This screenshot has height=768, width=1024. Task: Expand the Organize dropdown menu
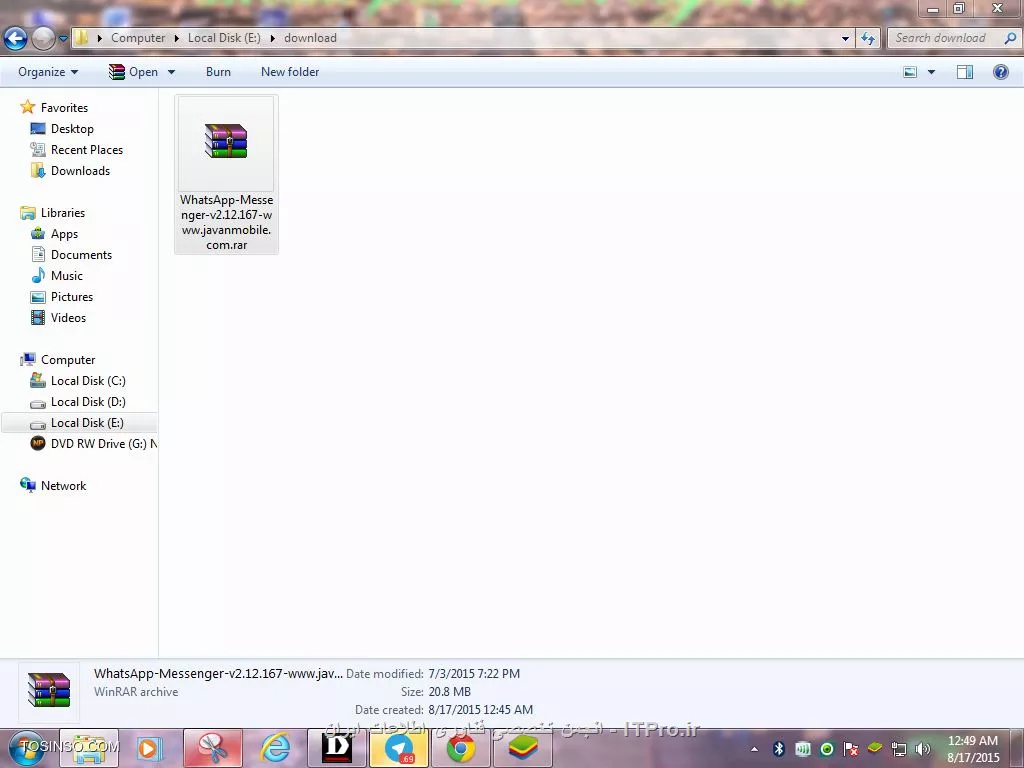click(x=47, y=72)
